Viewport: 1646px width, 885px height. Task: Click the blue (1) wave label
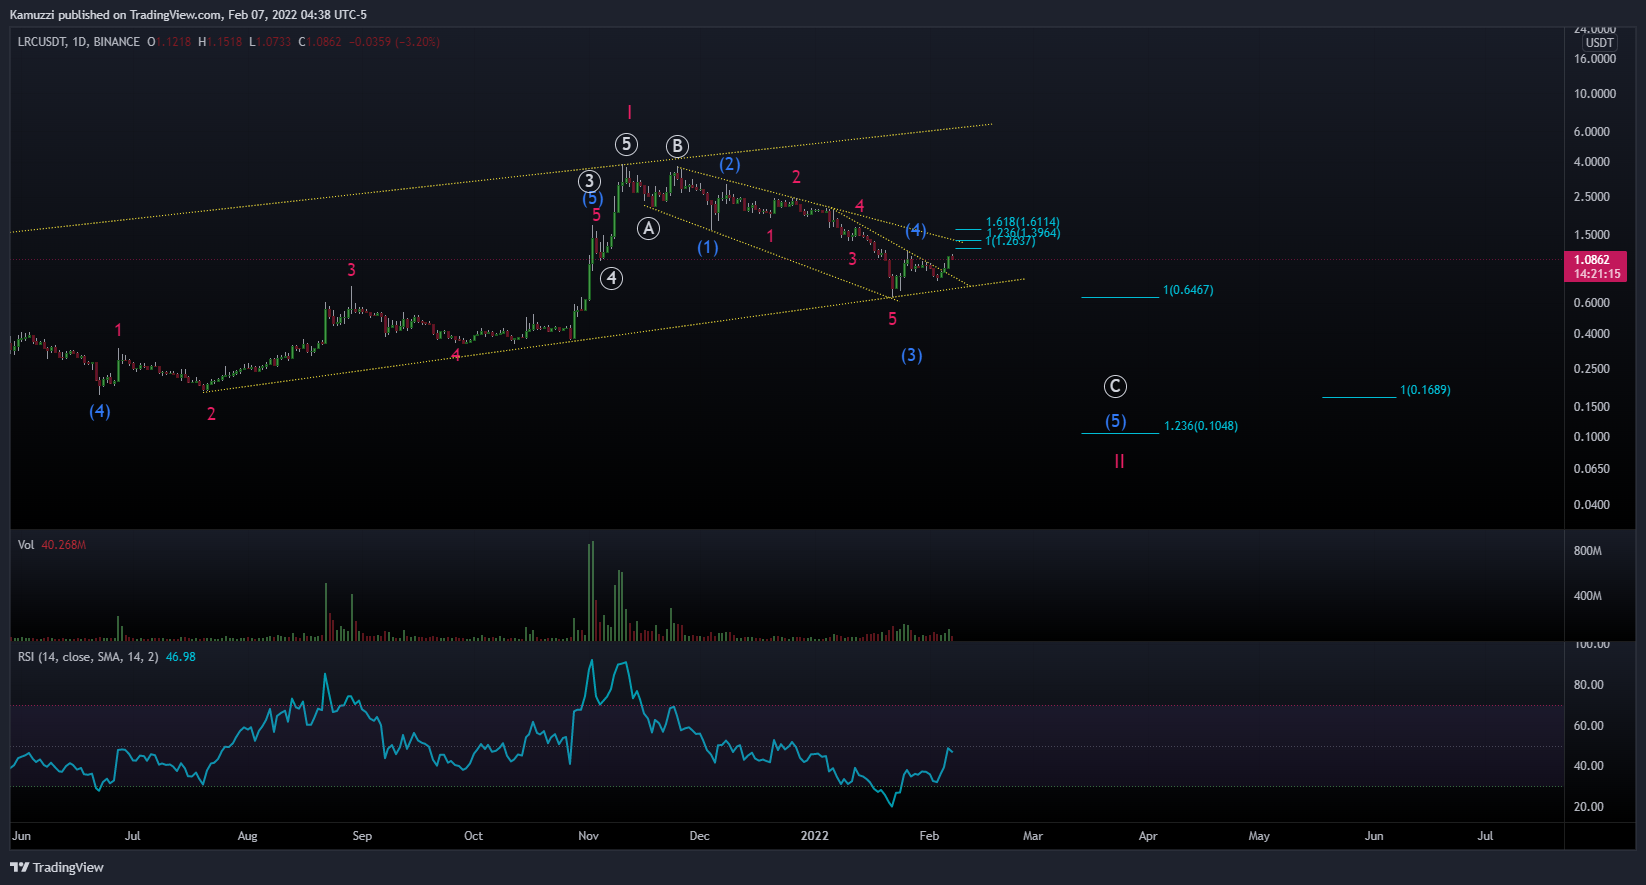[708, 247]
